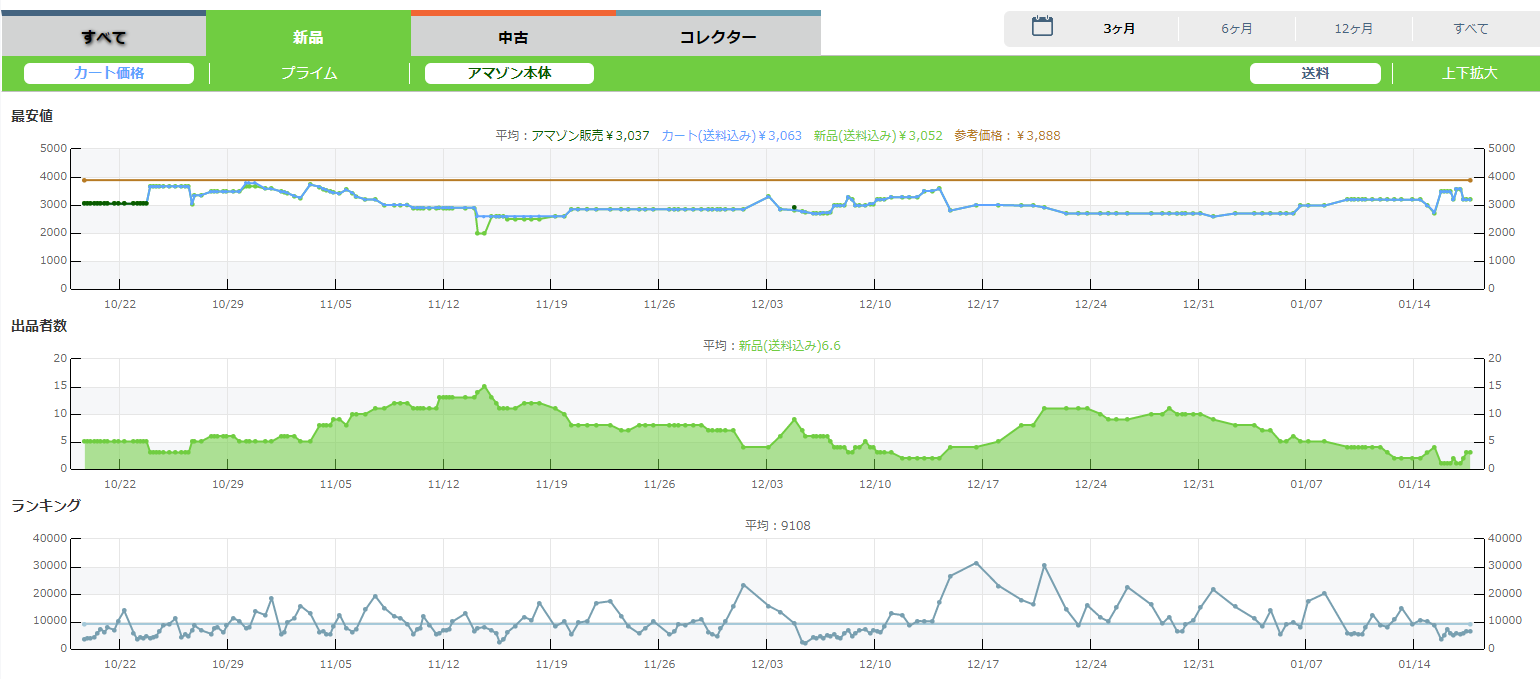This screenshot has width=1540, height=679.
Task: Click the orange reference price line start point
Action: [x=84, y=180]
